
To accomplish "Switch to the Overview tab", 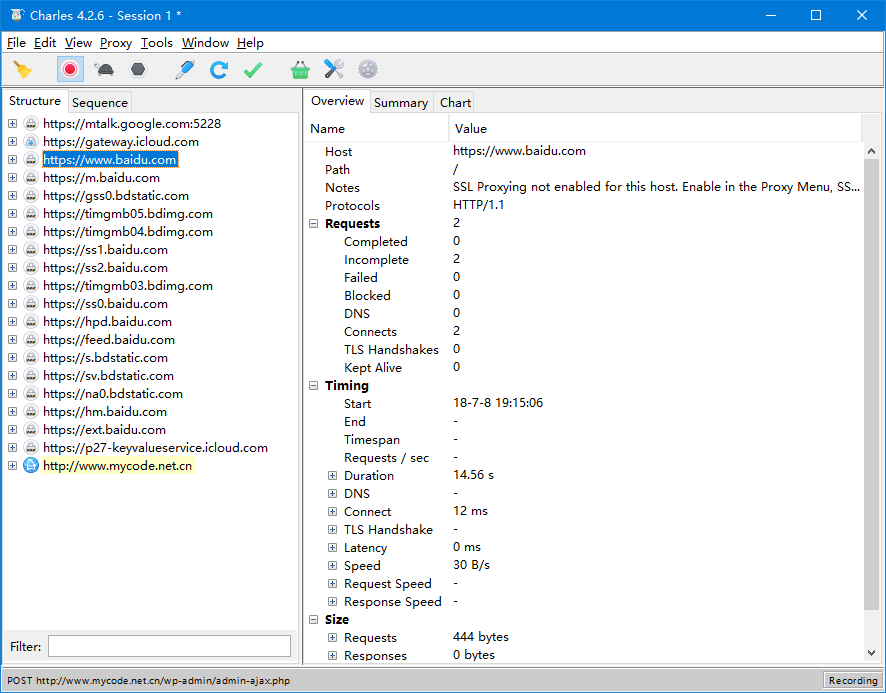I will click(x=337, y=101).
